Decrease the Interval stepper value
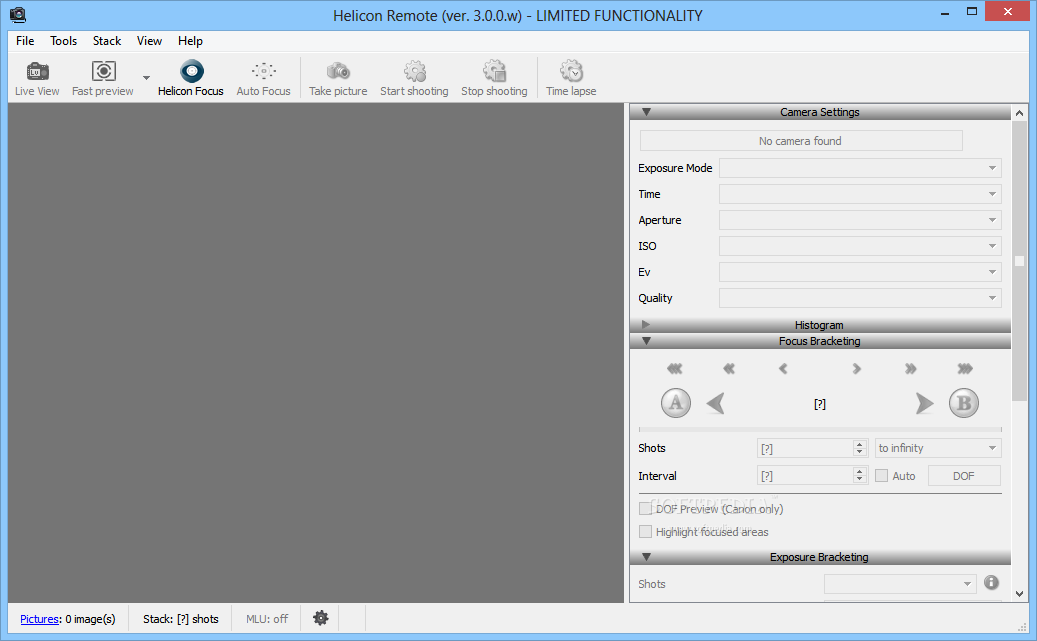The height and width of the screenshot is (641, 1037). click(860, 480)
